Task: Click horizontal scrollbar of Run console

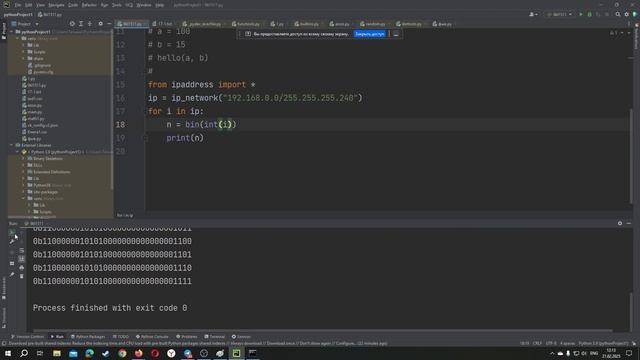Action: click(x=322, y=331)
